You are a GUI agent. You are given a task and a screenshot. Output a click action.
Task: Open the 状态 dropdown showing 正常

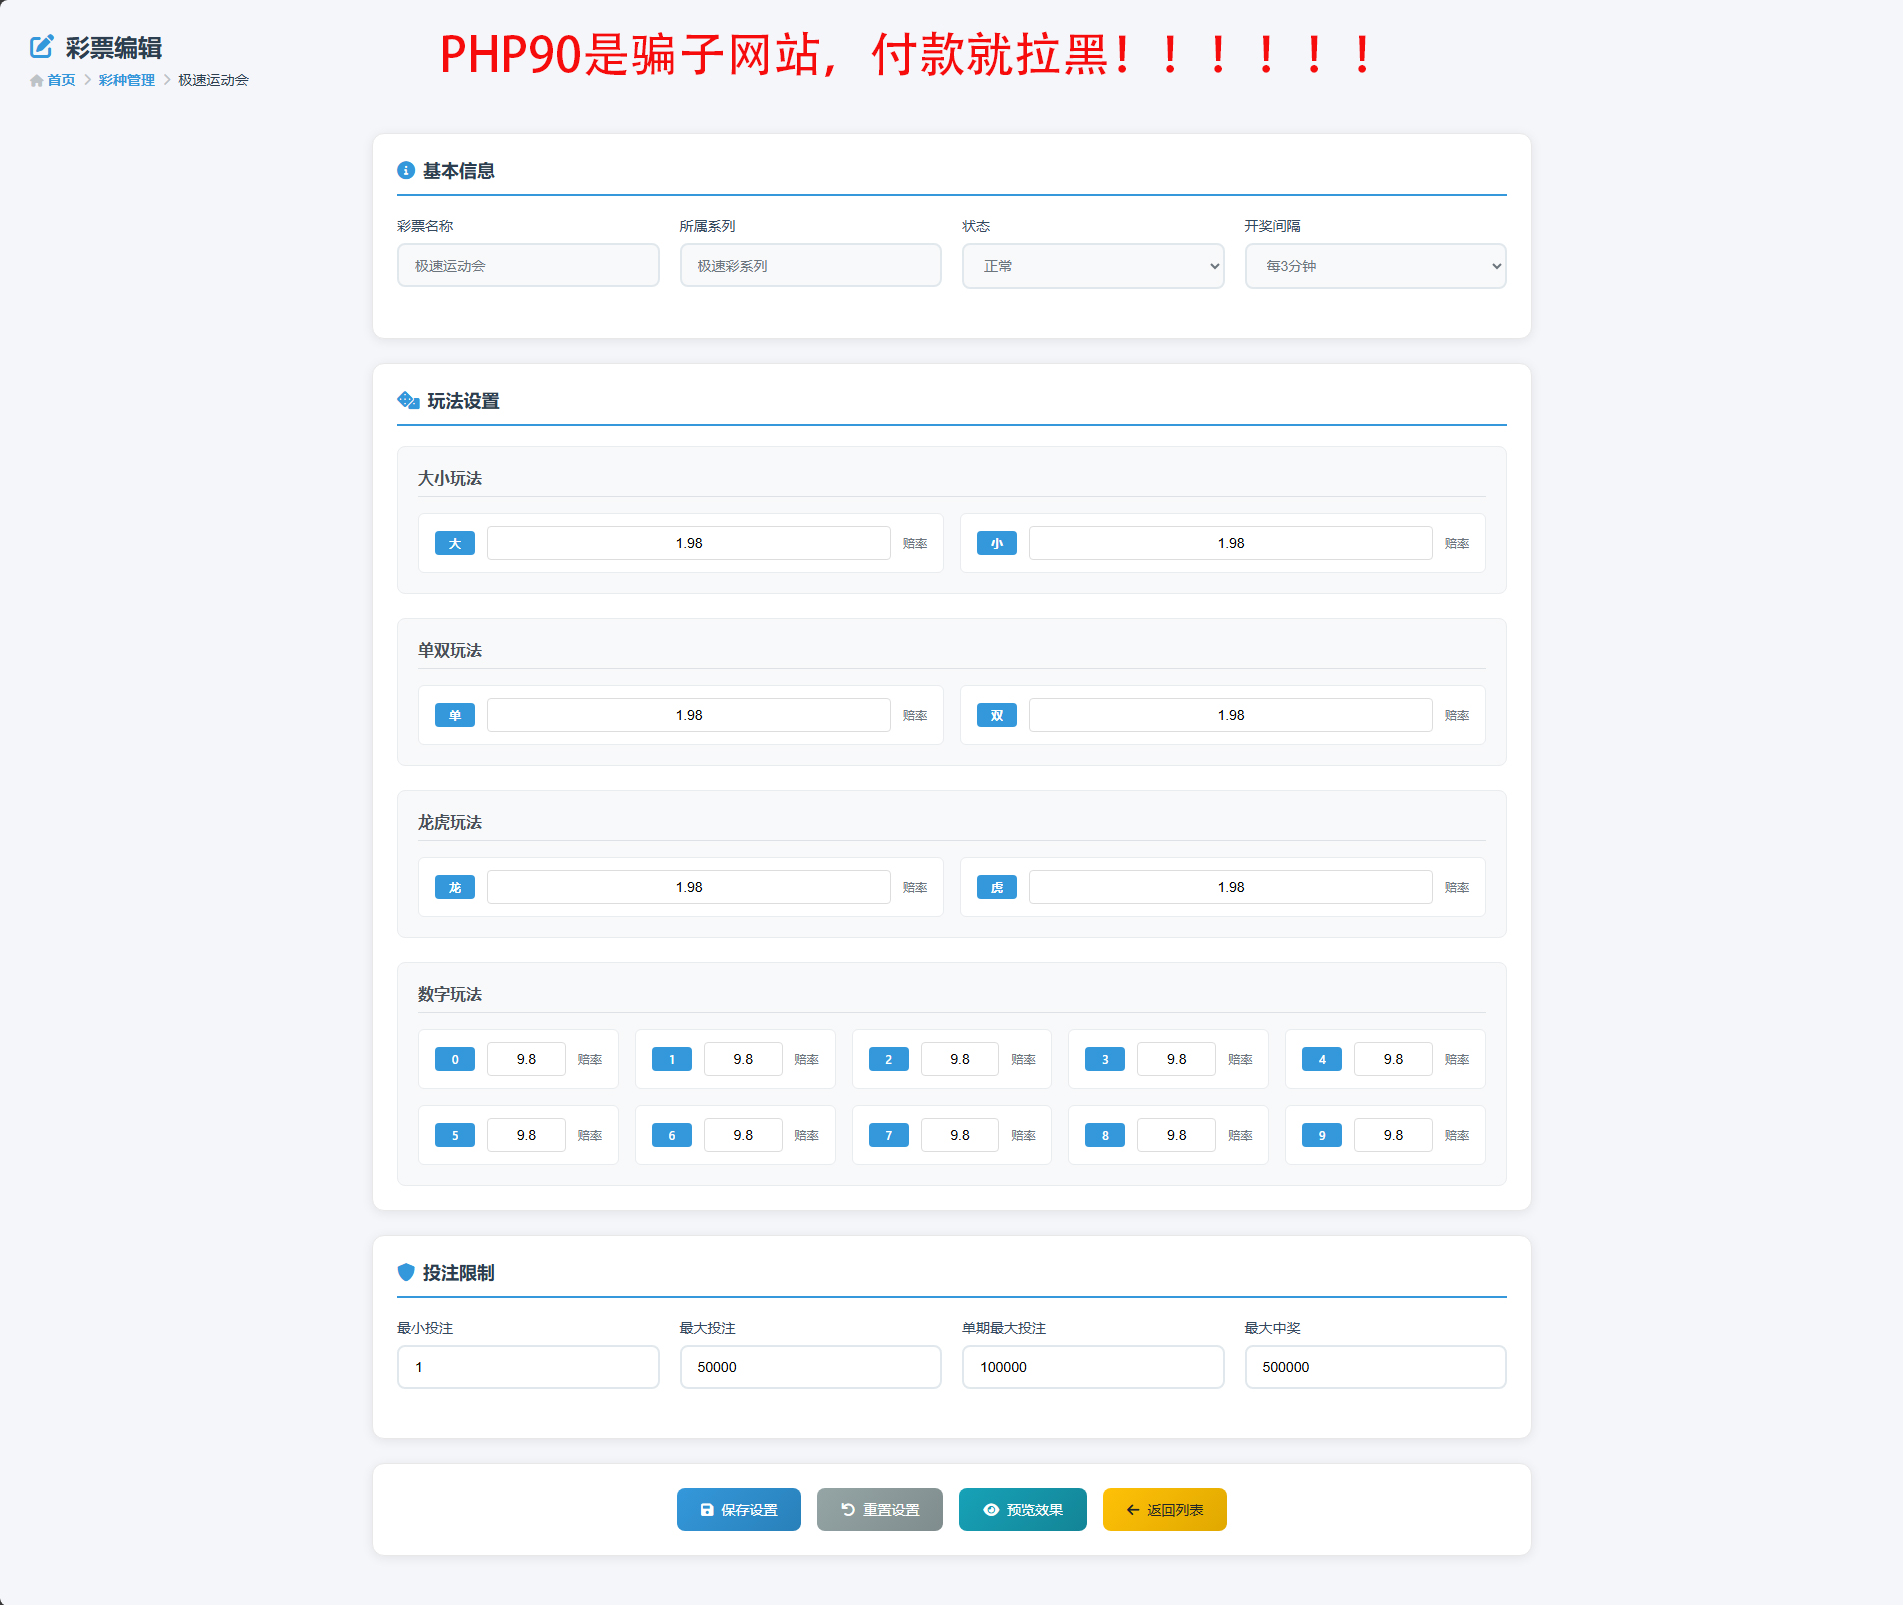(1092, 266)
